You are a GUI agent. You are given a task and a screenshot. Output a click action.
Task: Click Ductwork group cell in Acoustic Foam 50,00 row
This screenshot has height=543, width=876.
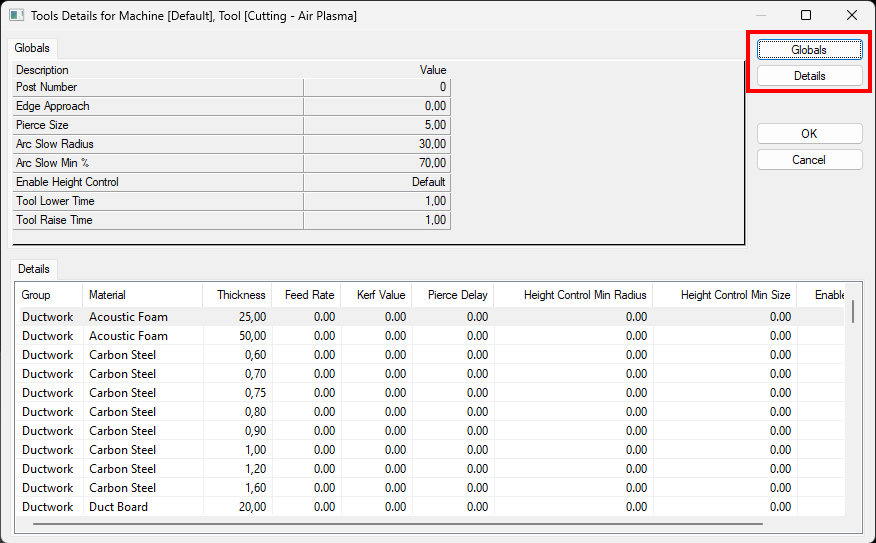[47, 336]
